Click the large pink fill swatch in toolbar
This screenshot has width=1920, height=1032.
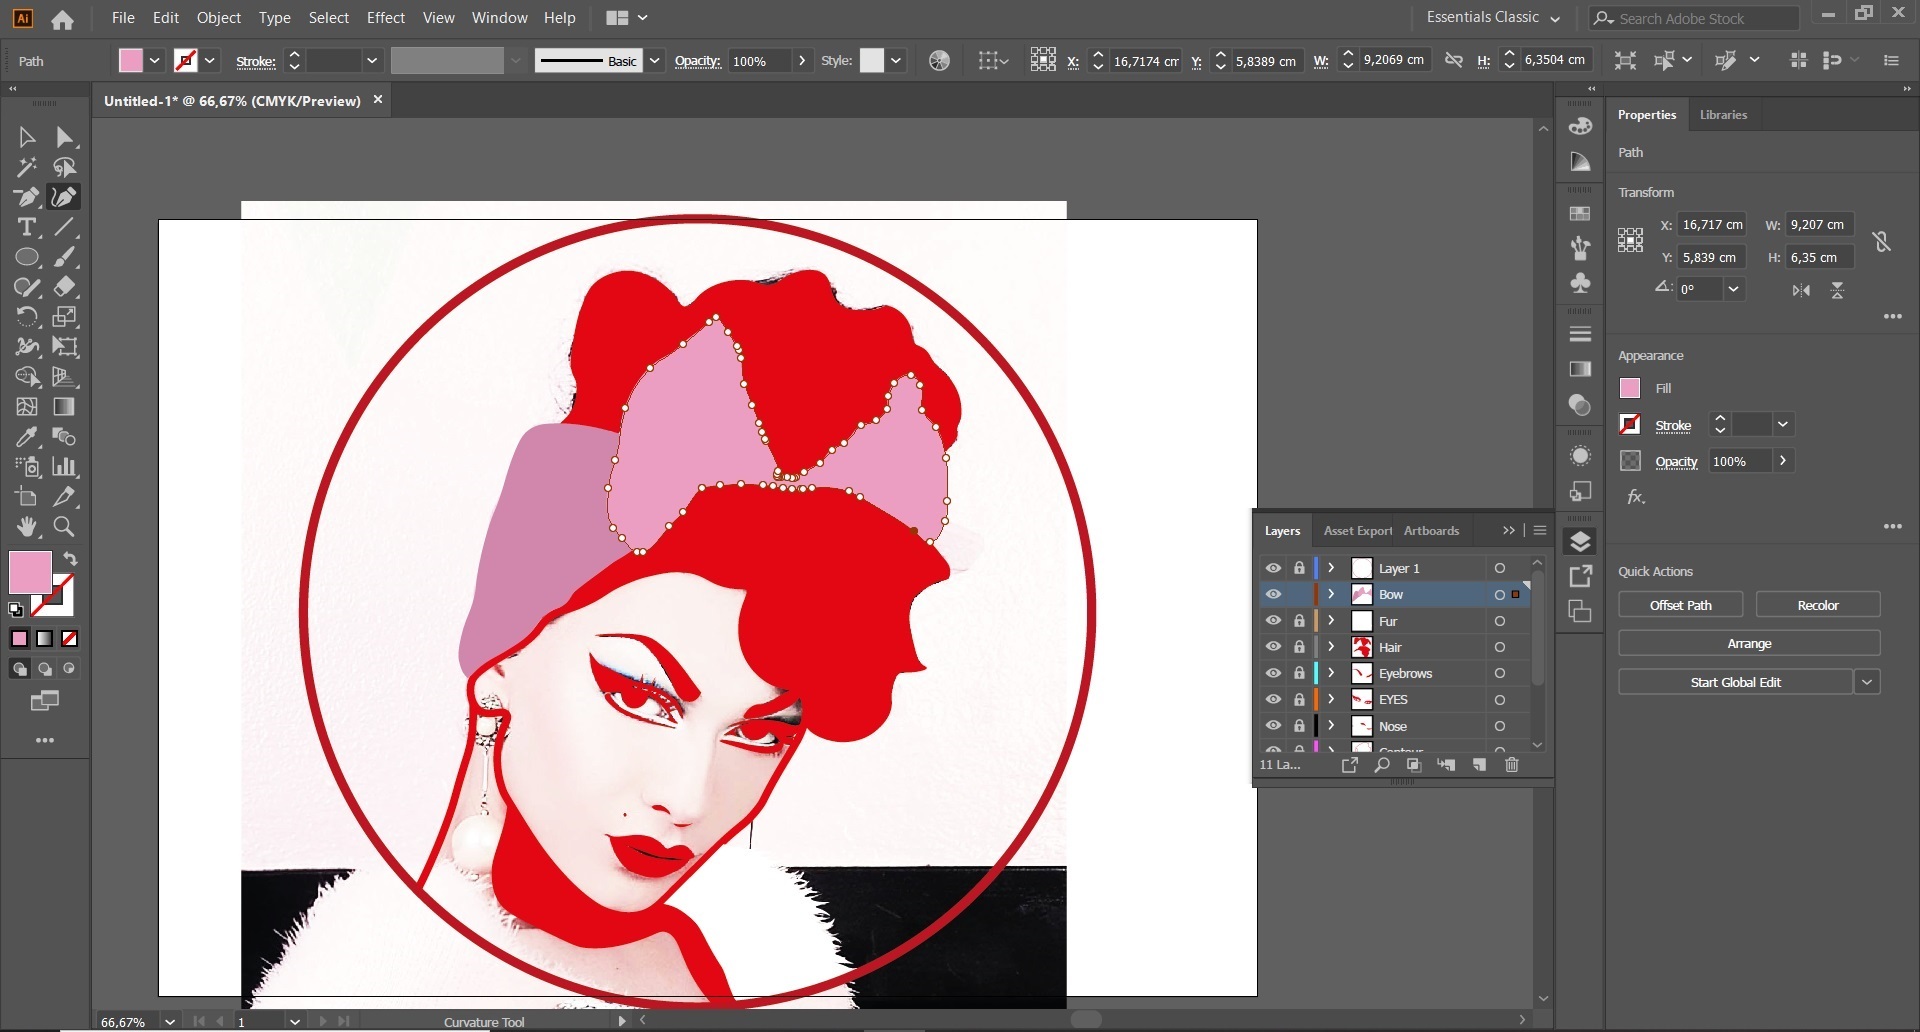29,572
